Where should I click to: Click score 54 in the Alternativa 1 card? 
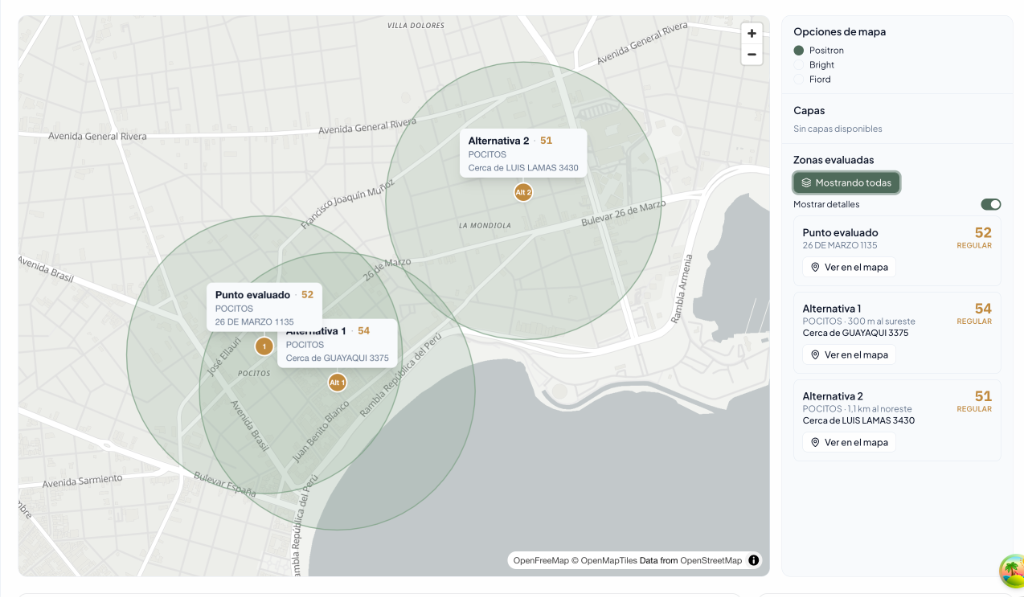(x=983, y=308)
